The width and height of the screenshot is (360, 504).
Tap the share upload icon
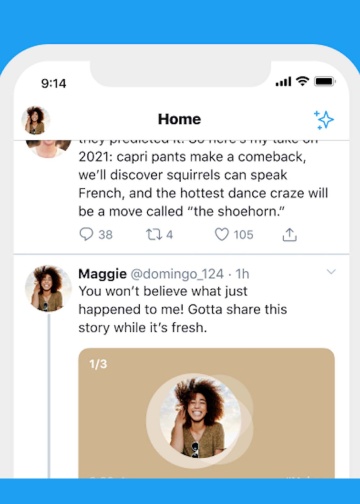pyautogui.click(x=290, y=235)
